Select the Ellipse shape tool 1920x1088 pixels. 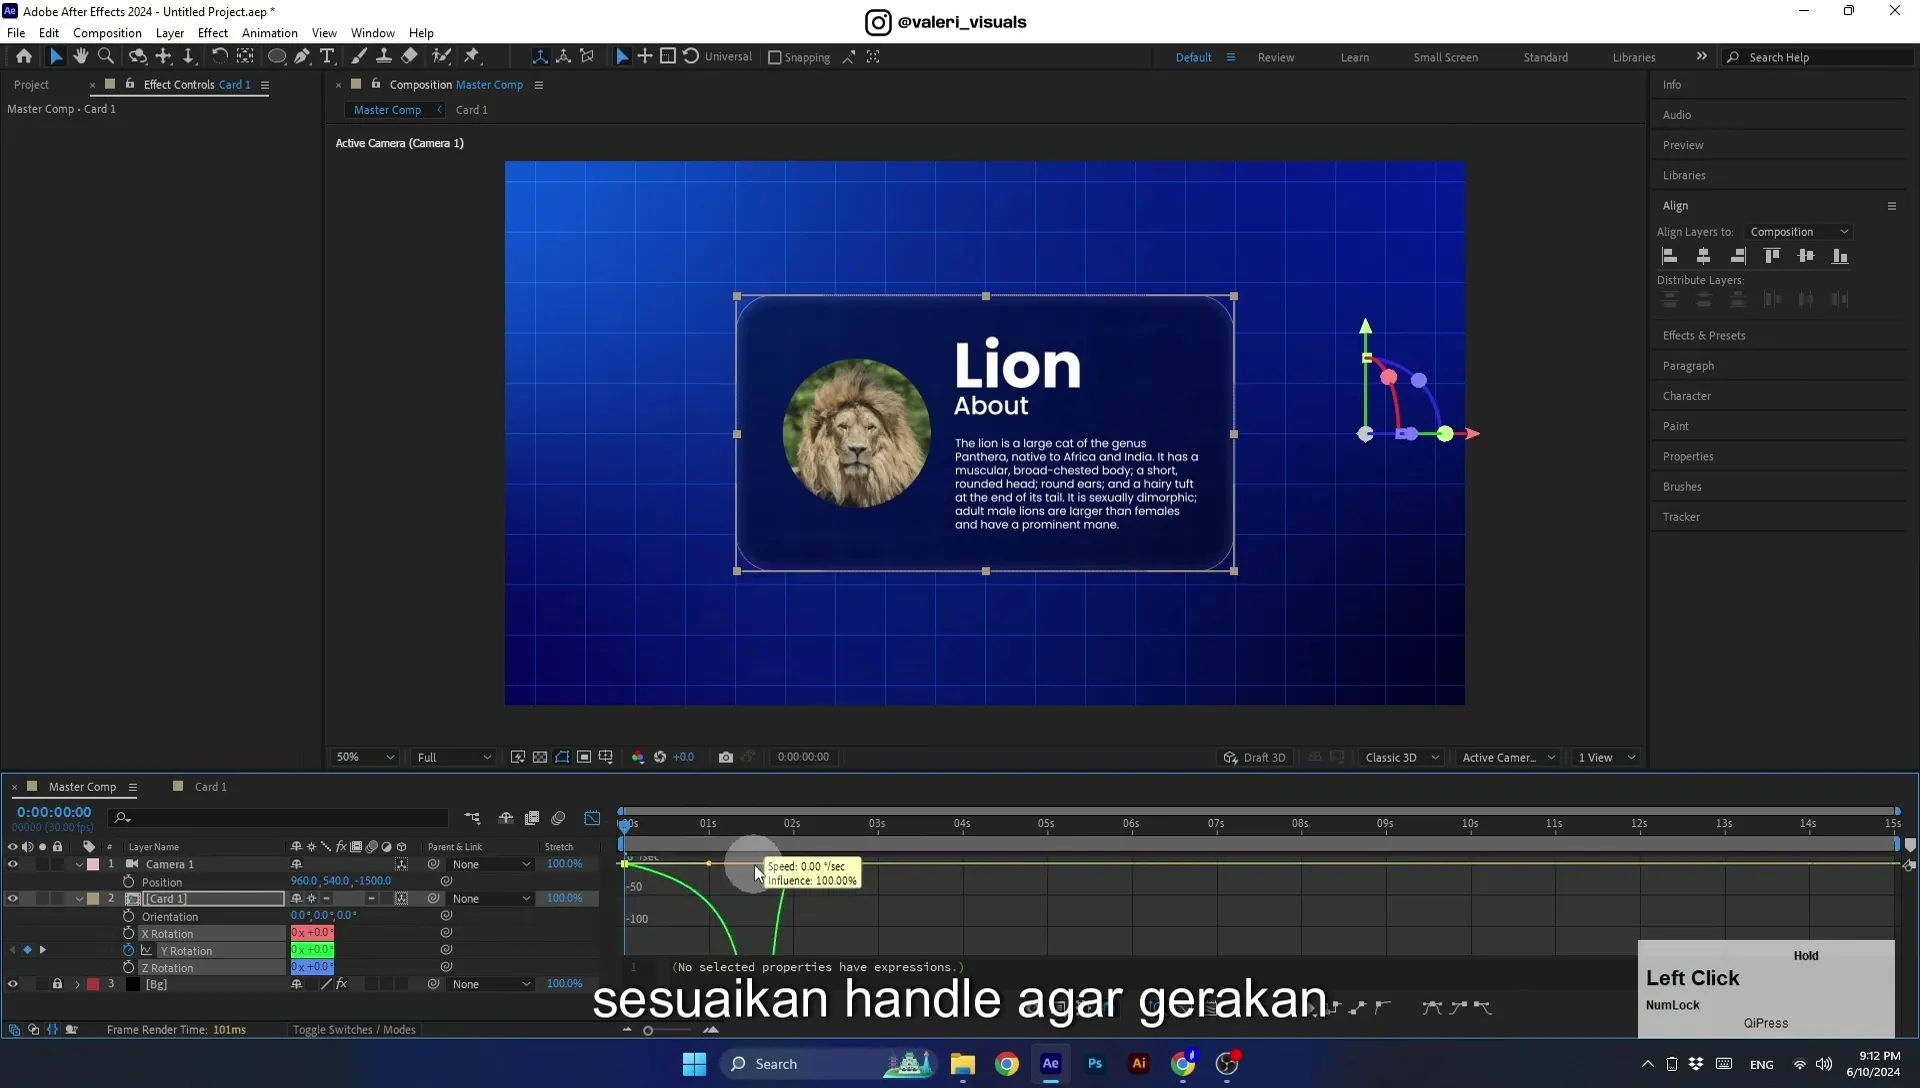[x=277, y=57]
